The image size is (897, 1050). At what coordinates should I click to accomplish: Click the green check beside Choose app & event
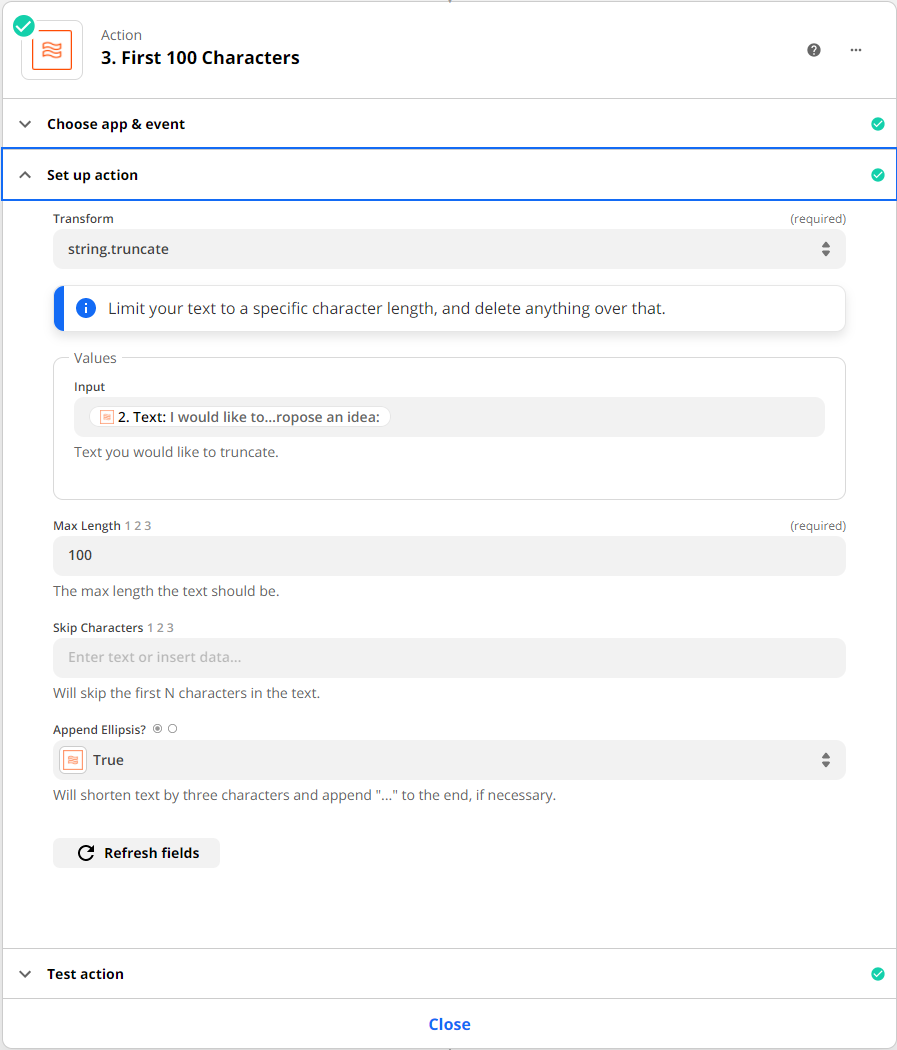[x=878, y=124]
